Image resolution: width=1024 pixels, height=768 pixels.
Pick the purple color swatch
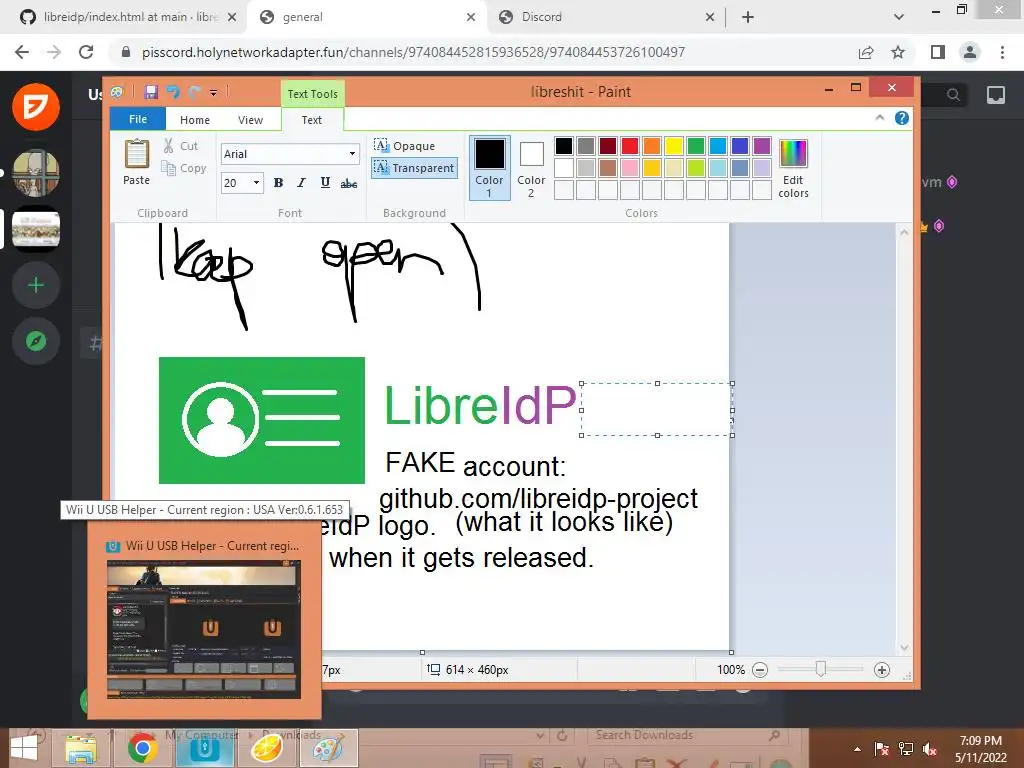(x=761, y=146)
